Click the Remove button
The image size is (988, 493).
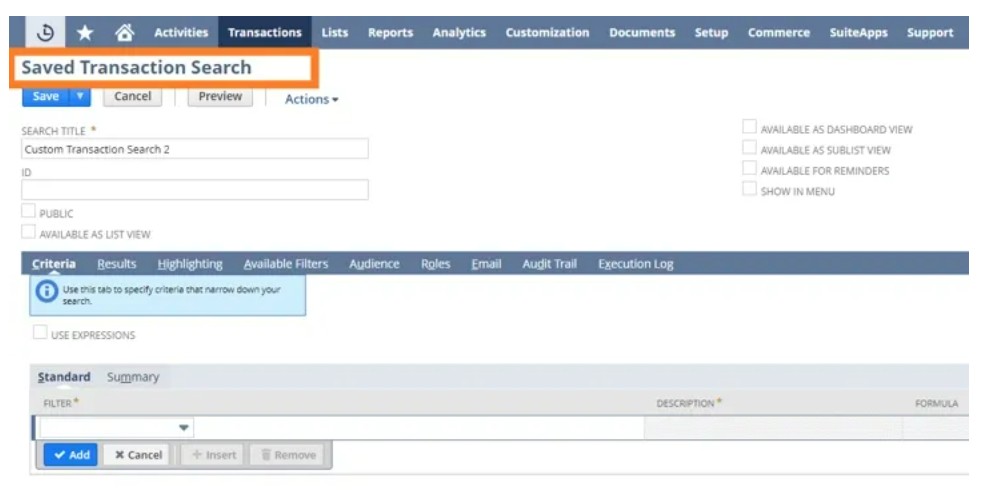287,455
